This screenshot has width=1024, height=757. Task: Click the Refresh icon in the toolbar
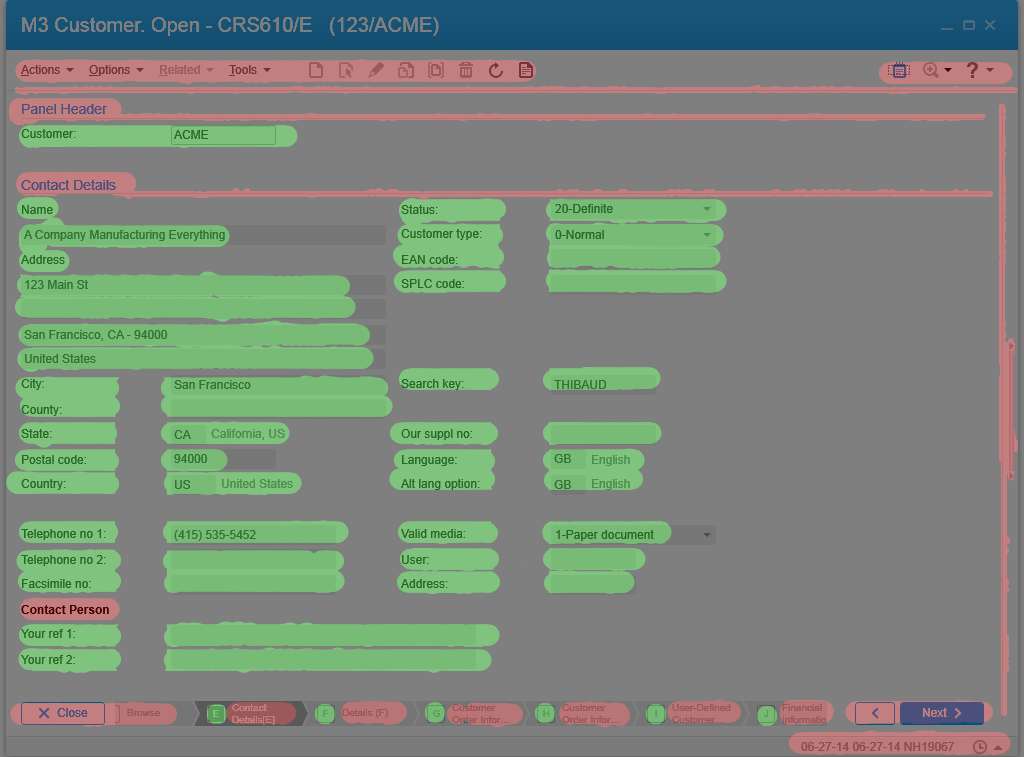point(495,70)
